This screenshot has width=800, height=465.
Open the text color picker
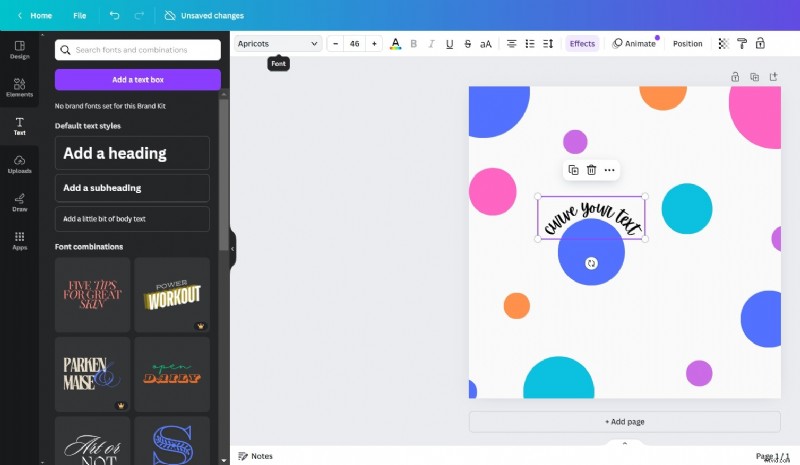click(x=395, y=44)
